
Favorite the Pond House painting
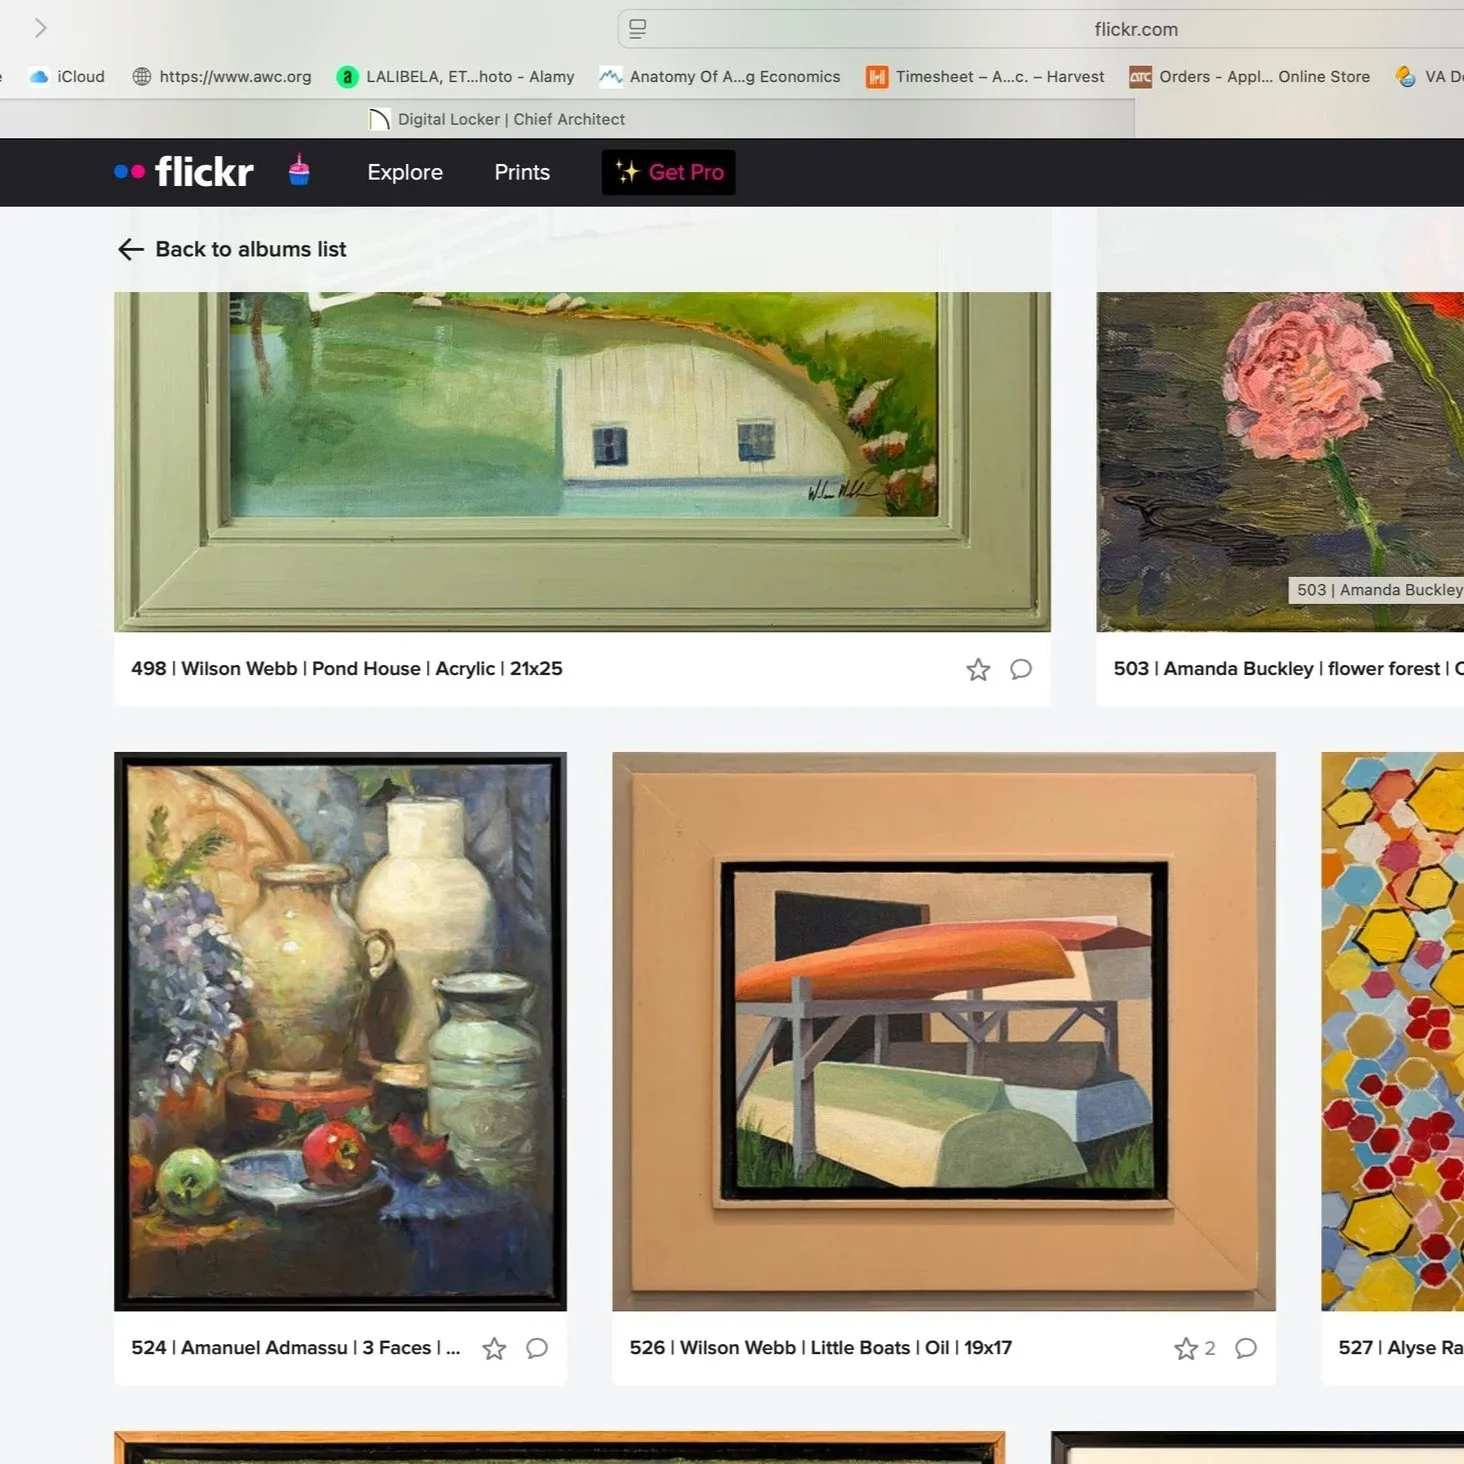978,669
